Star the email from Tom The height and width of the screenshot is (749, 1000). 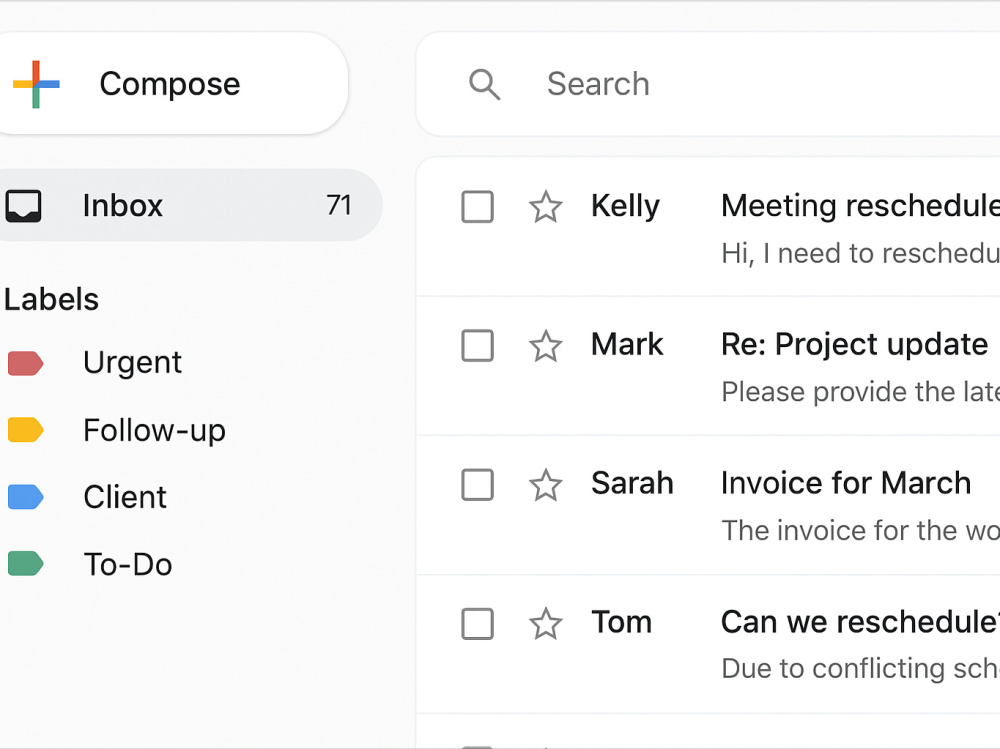(546, 624)
